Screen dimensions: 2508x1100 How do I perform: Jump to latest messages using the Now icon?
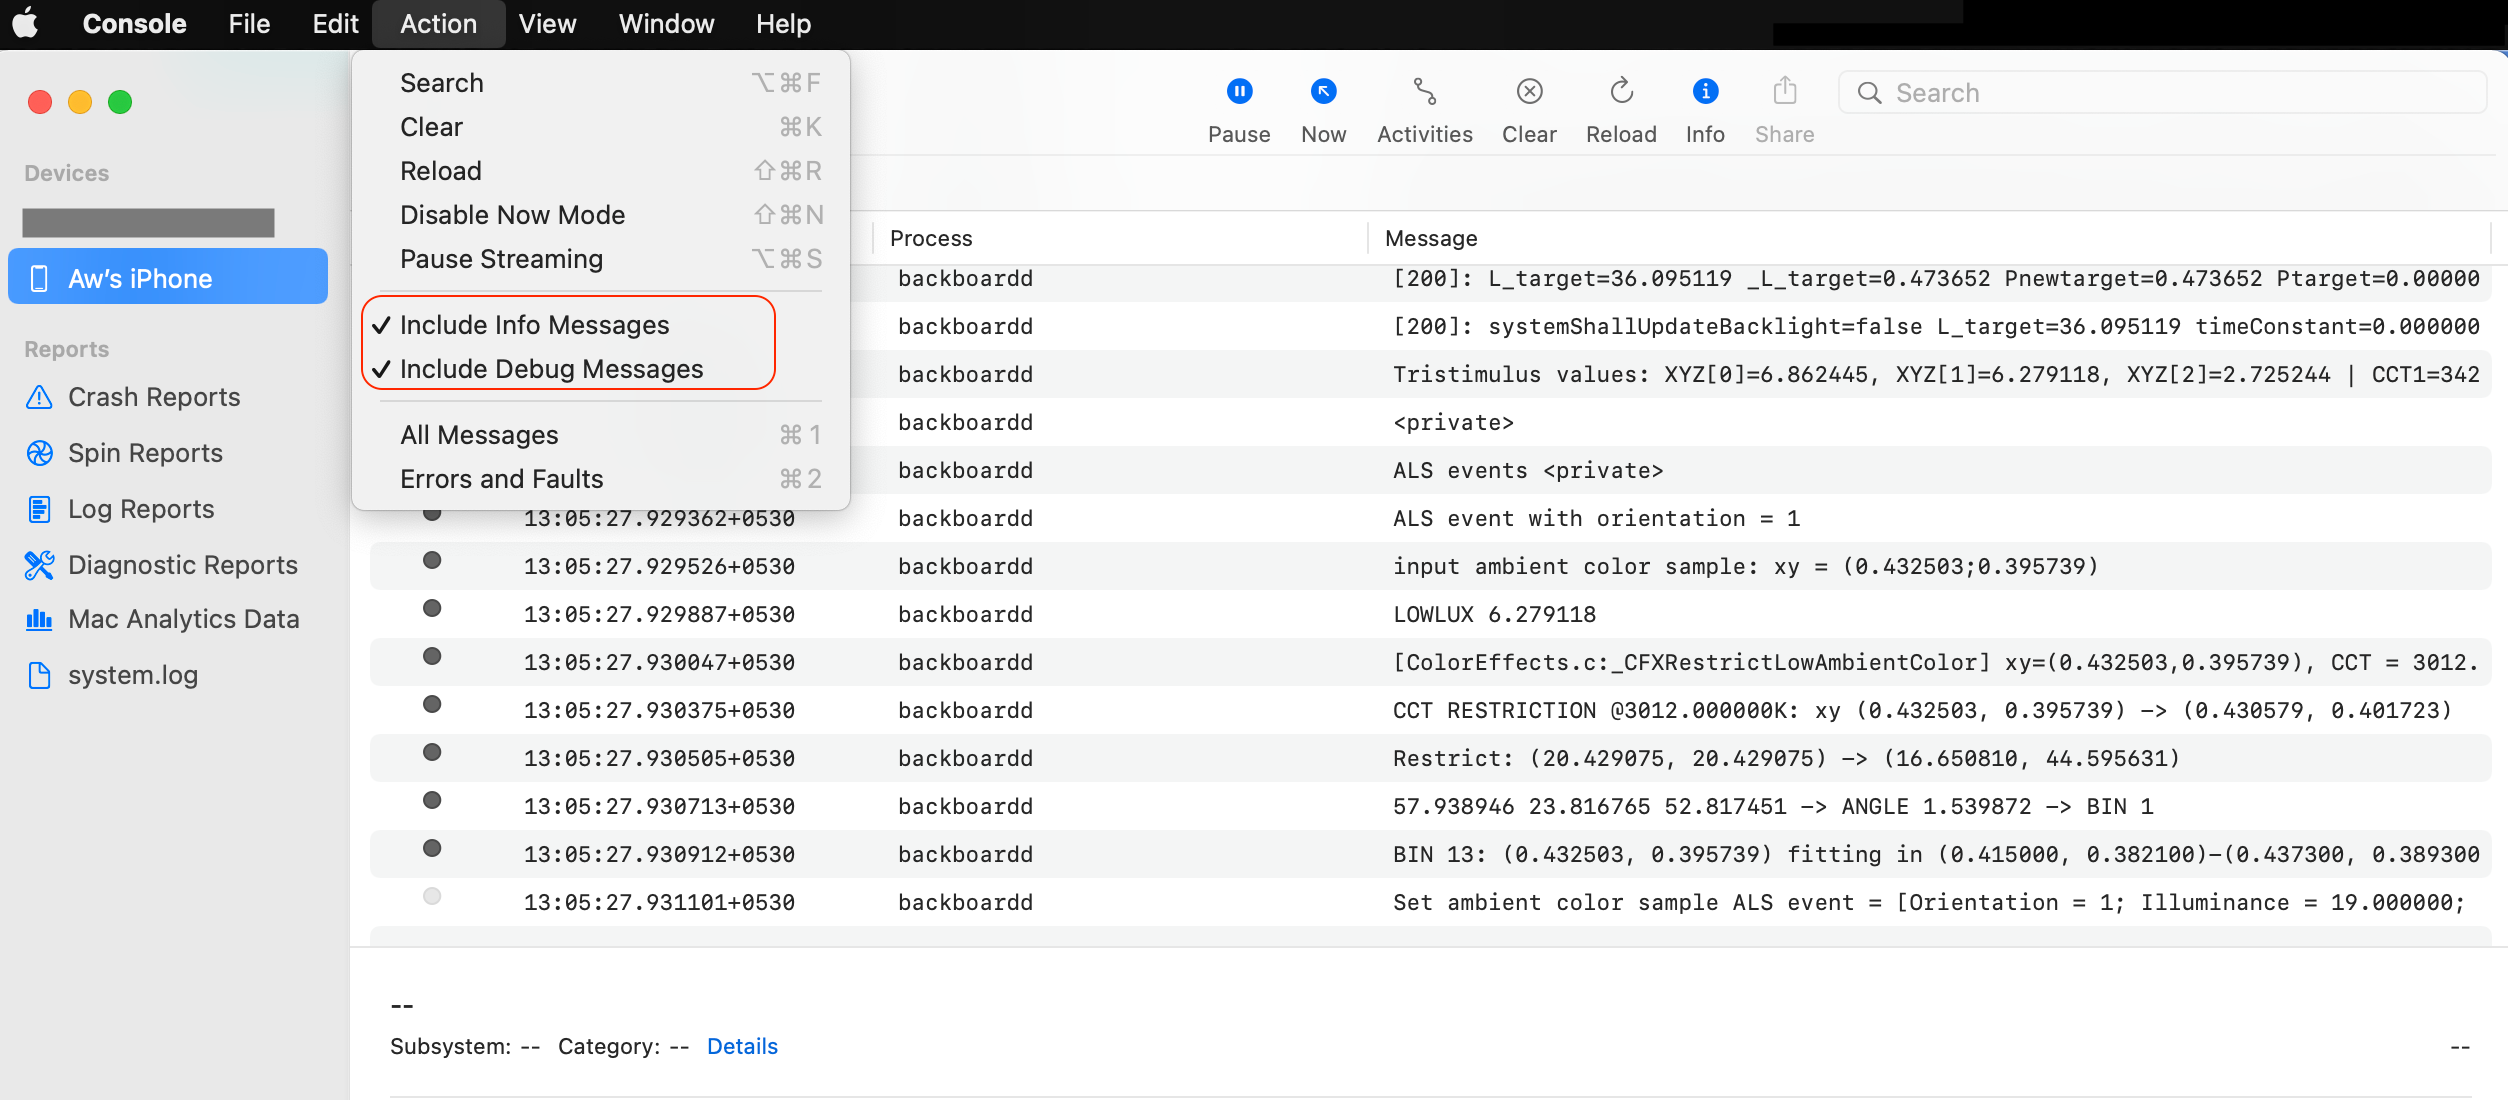pos(1324,92)
